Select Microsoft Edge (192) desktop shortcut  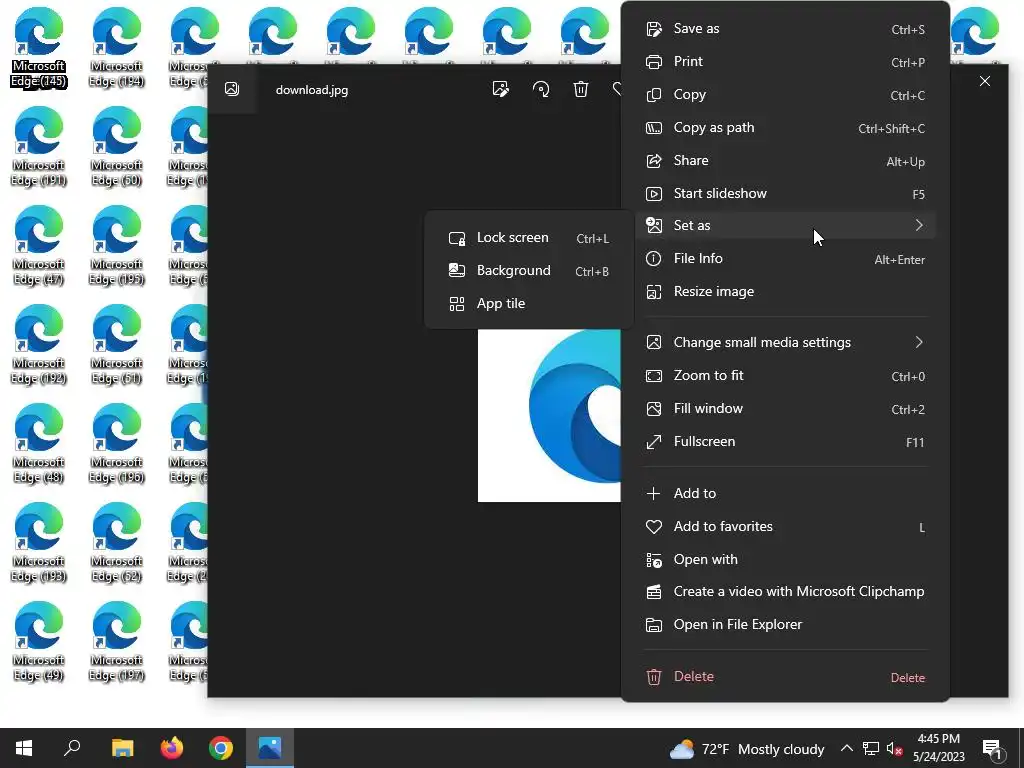pyautogui.click(x=39, y=344)
